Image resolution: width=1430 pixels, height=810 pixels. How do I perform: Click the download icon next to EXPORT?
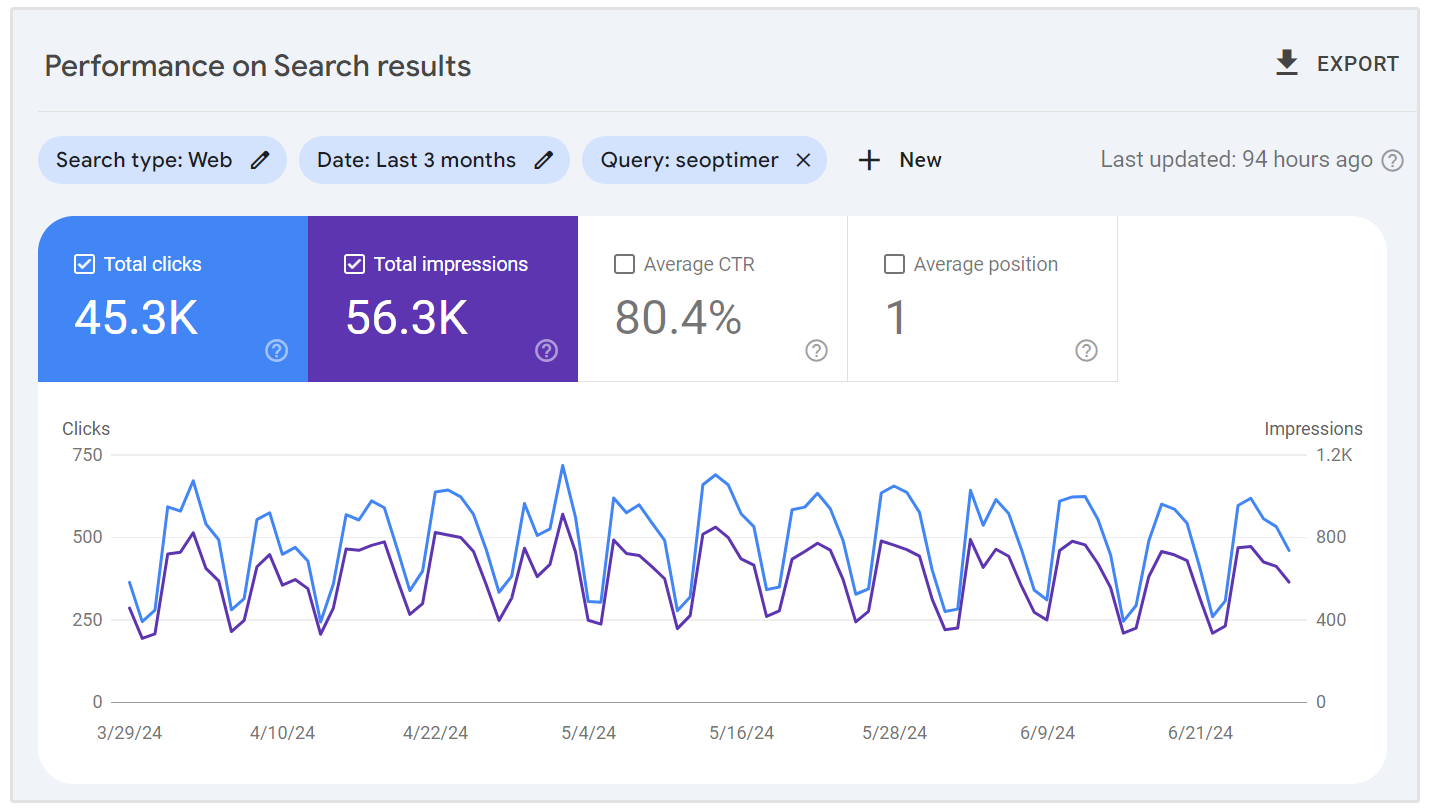[1286, 62]
